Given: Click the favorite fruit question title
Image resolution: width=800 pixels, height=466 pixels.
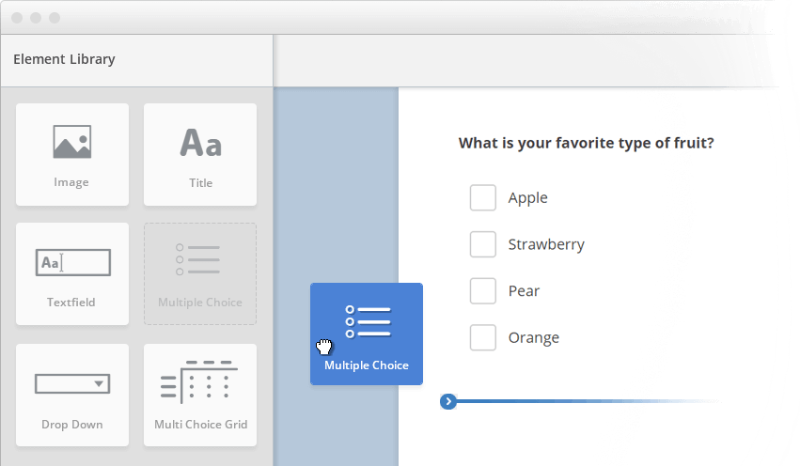Looking at the screenshot, I should coord(586,143).
